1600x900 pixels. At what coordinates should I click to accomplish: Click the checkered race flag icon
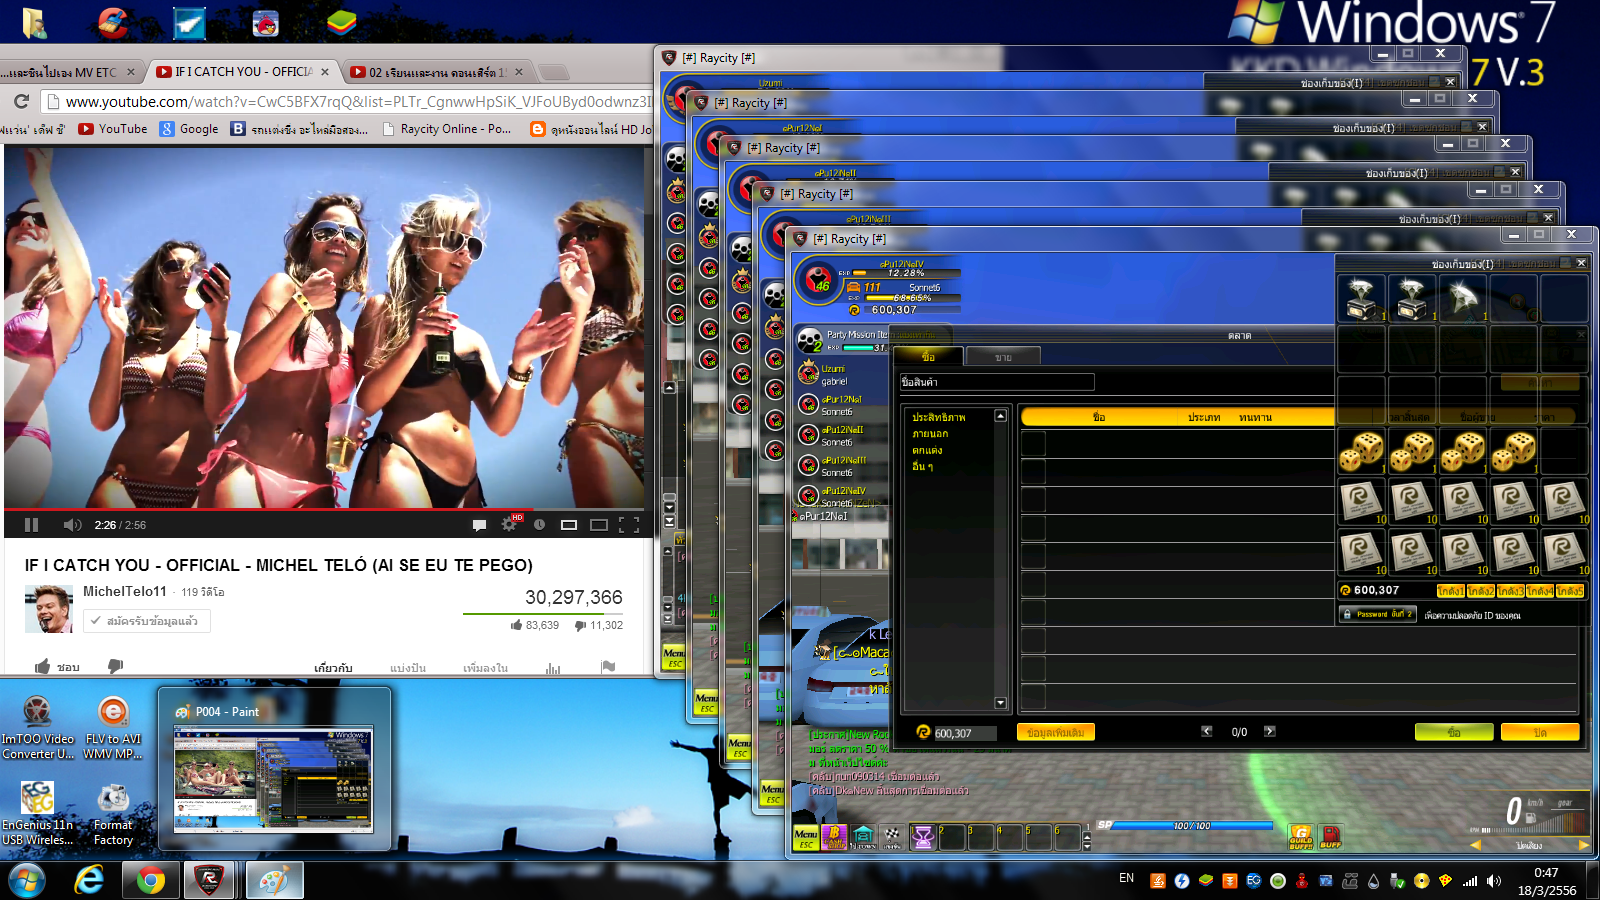click(891, 837)
